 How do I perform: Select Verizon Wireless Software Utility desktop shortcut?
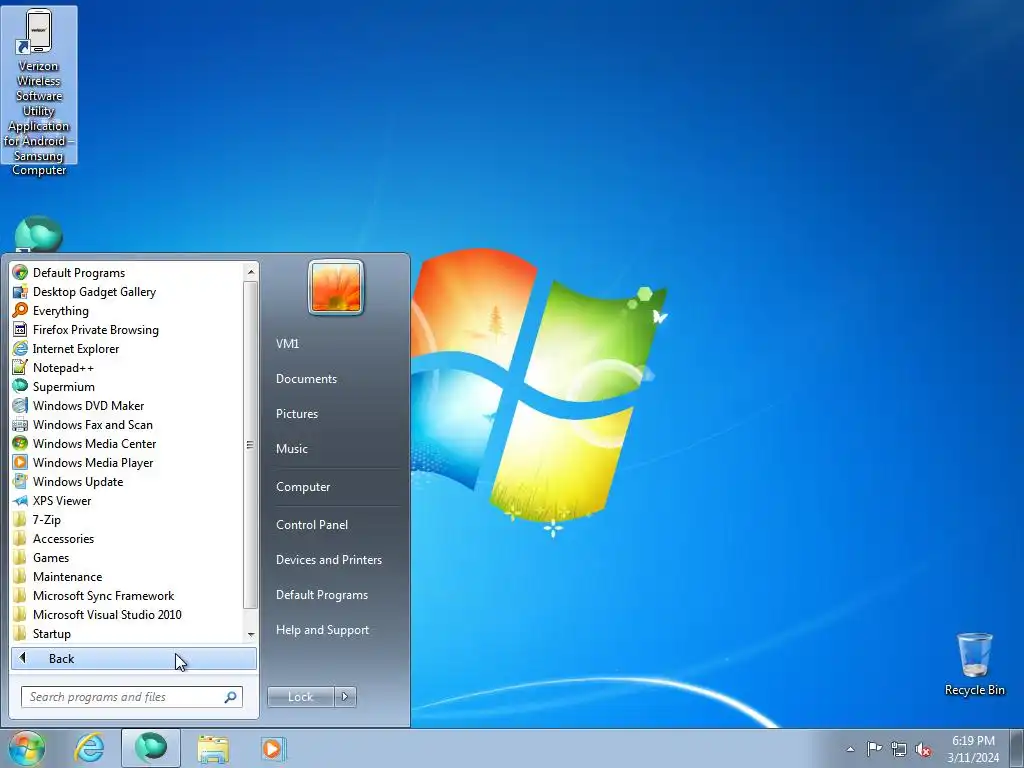39,91
